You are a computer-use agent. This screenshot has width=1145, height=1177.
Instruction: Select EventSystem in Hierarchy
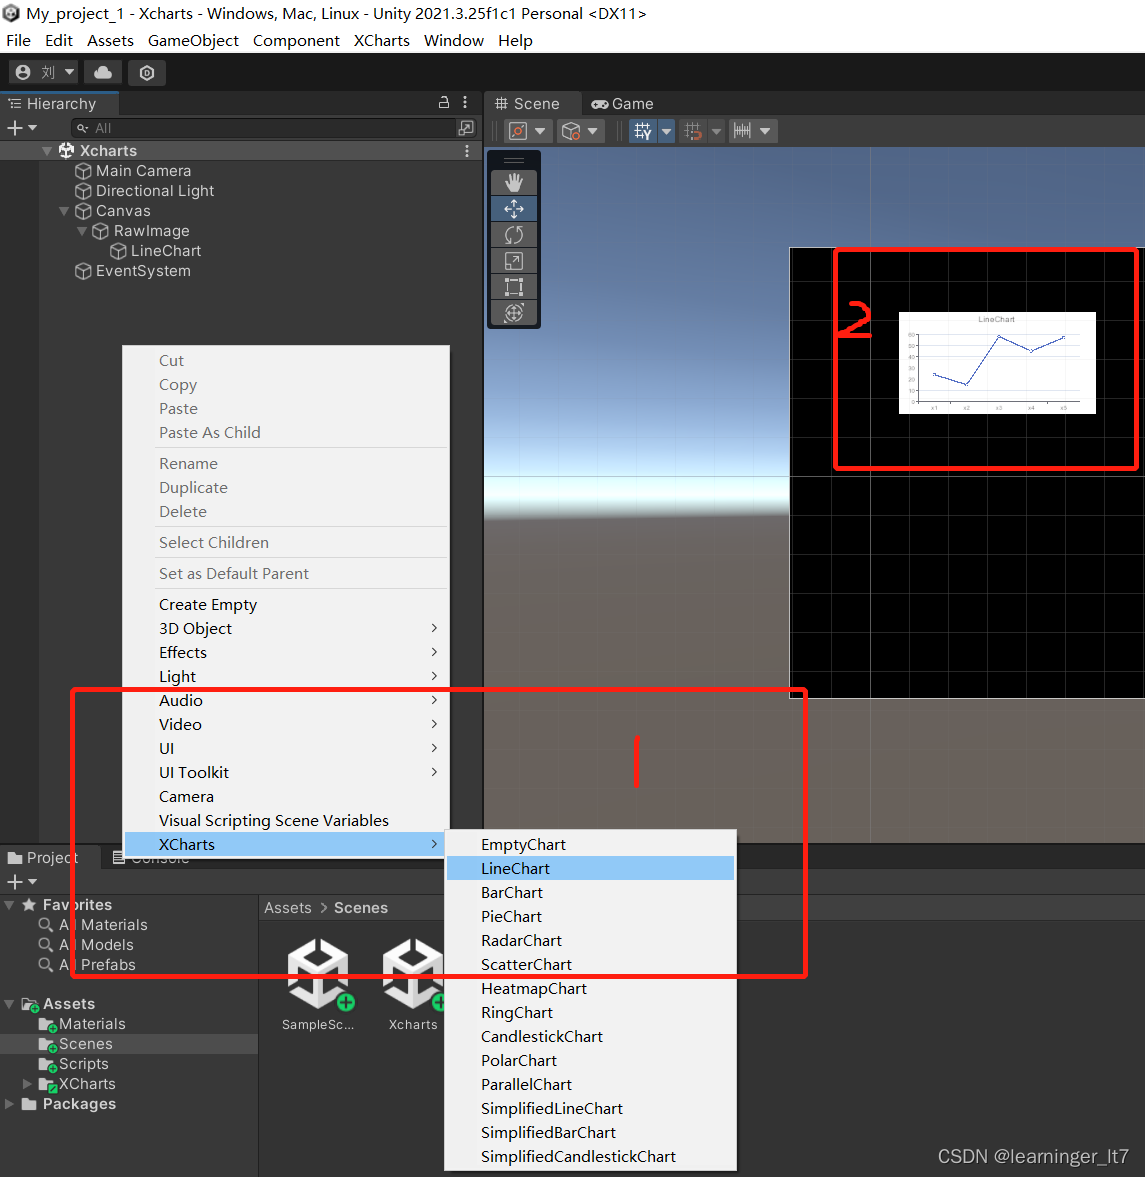pyautogui.click(x=143, y=271)
